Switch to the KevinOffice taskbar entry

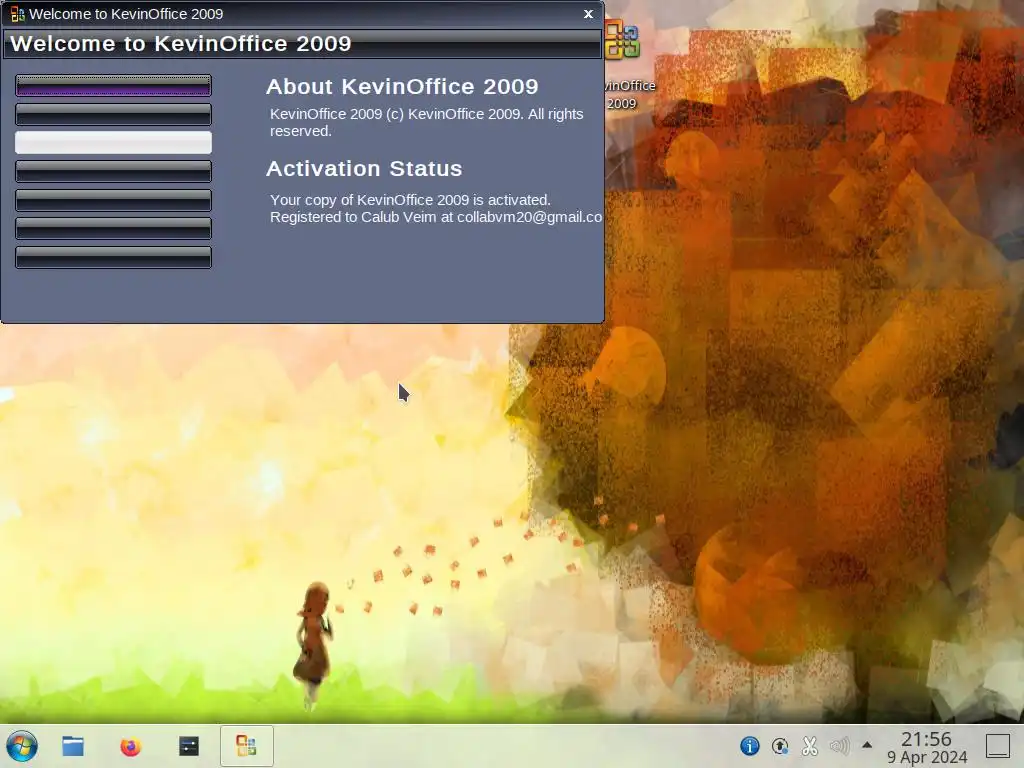[x=246, y=746]
